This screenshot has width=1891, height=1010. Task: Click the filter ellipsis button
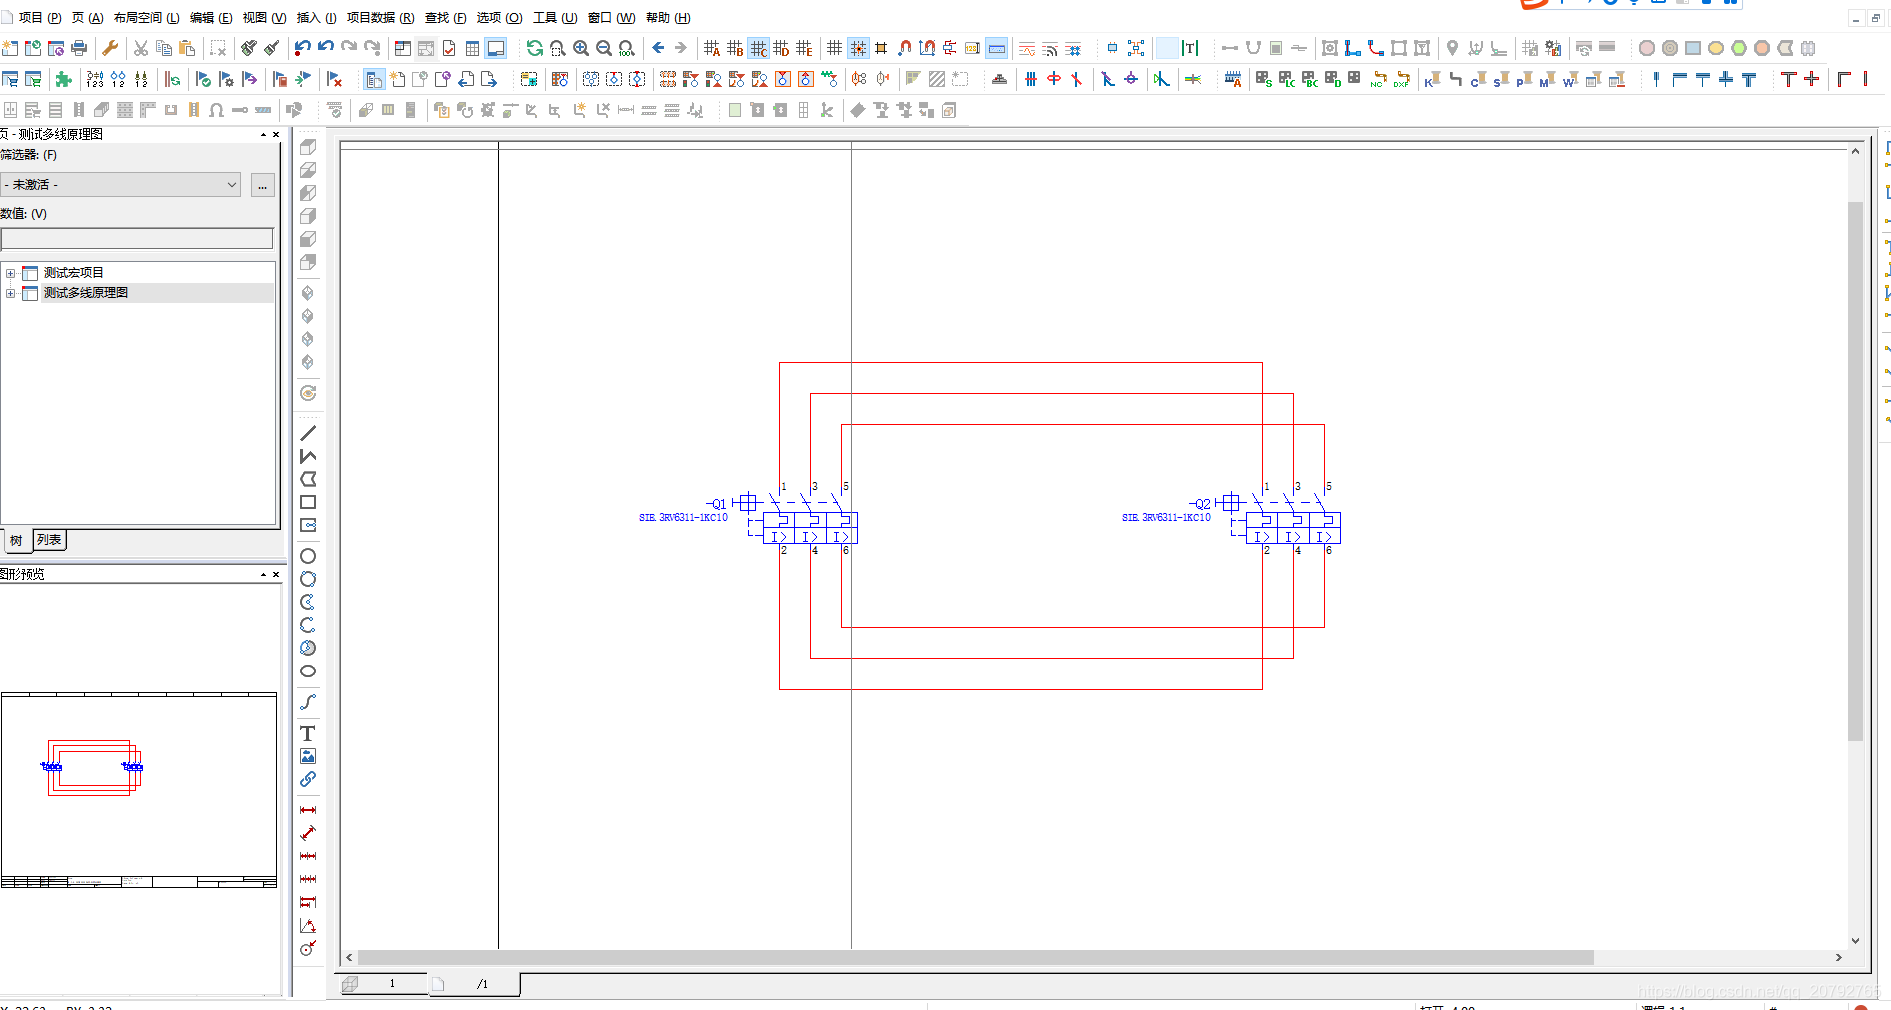pos(263,185)
